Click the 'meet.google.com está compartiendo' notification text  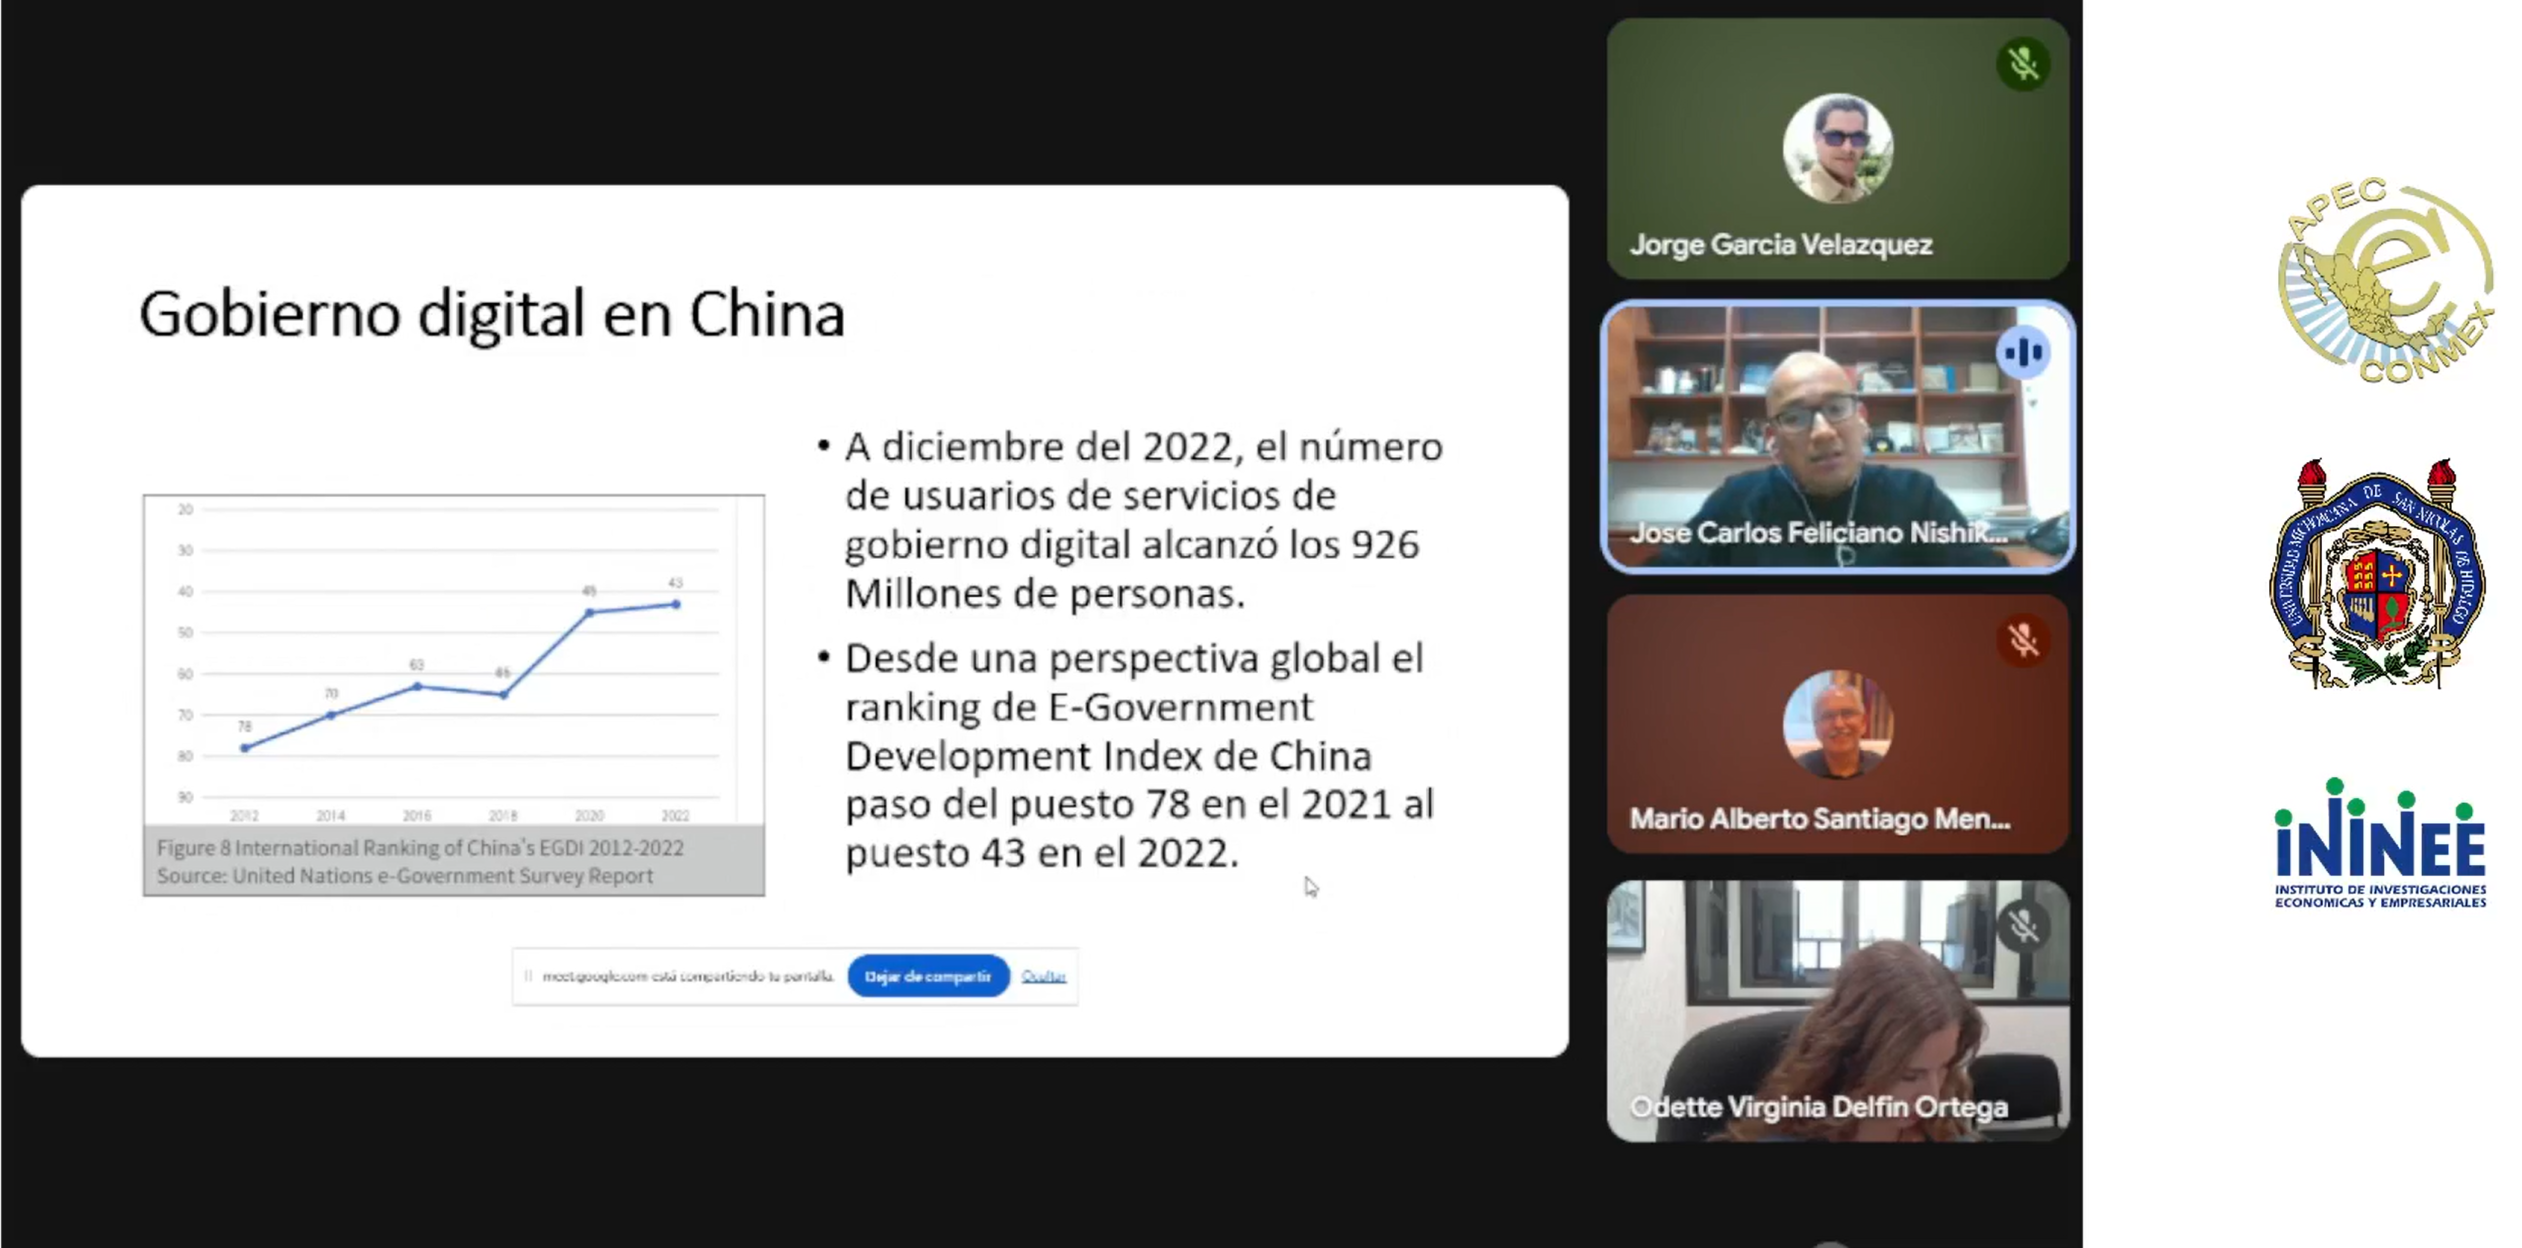(x=687, y=976)
